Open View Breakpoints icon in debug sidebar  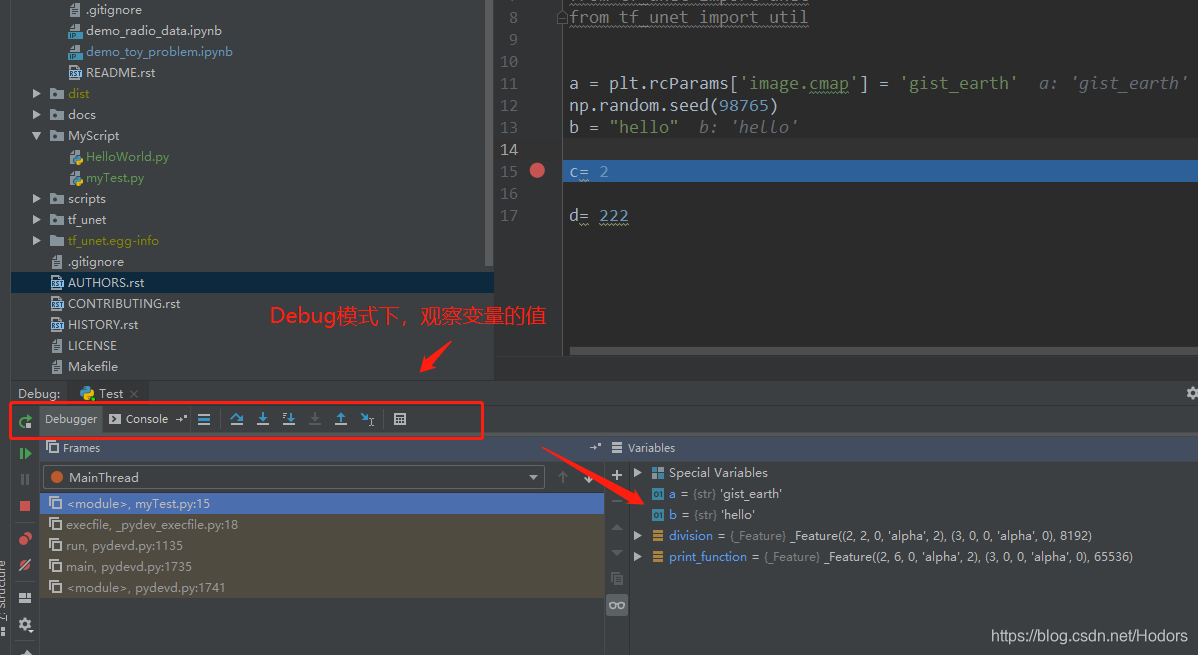point(25,539)
